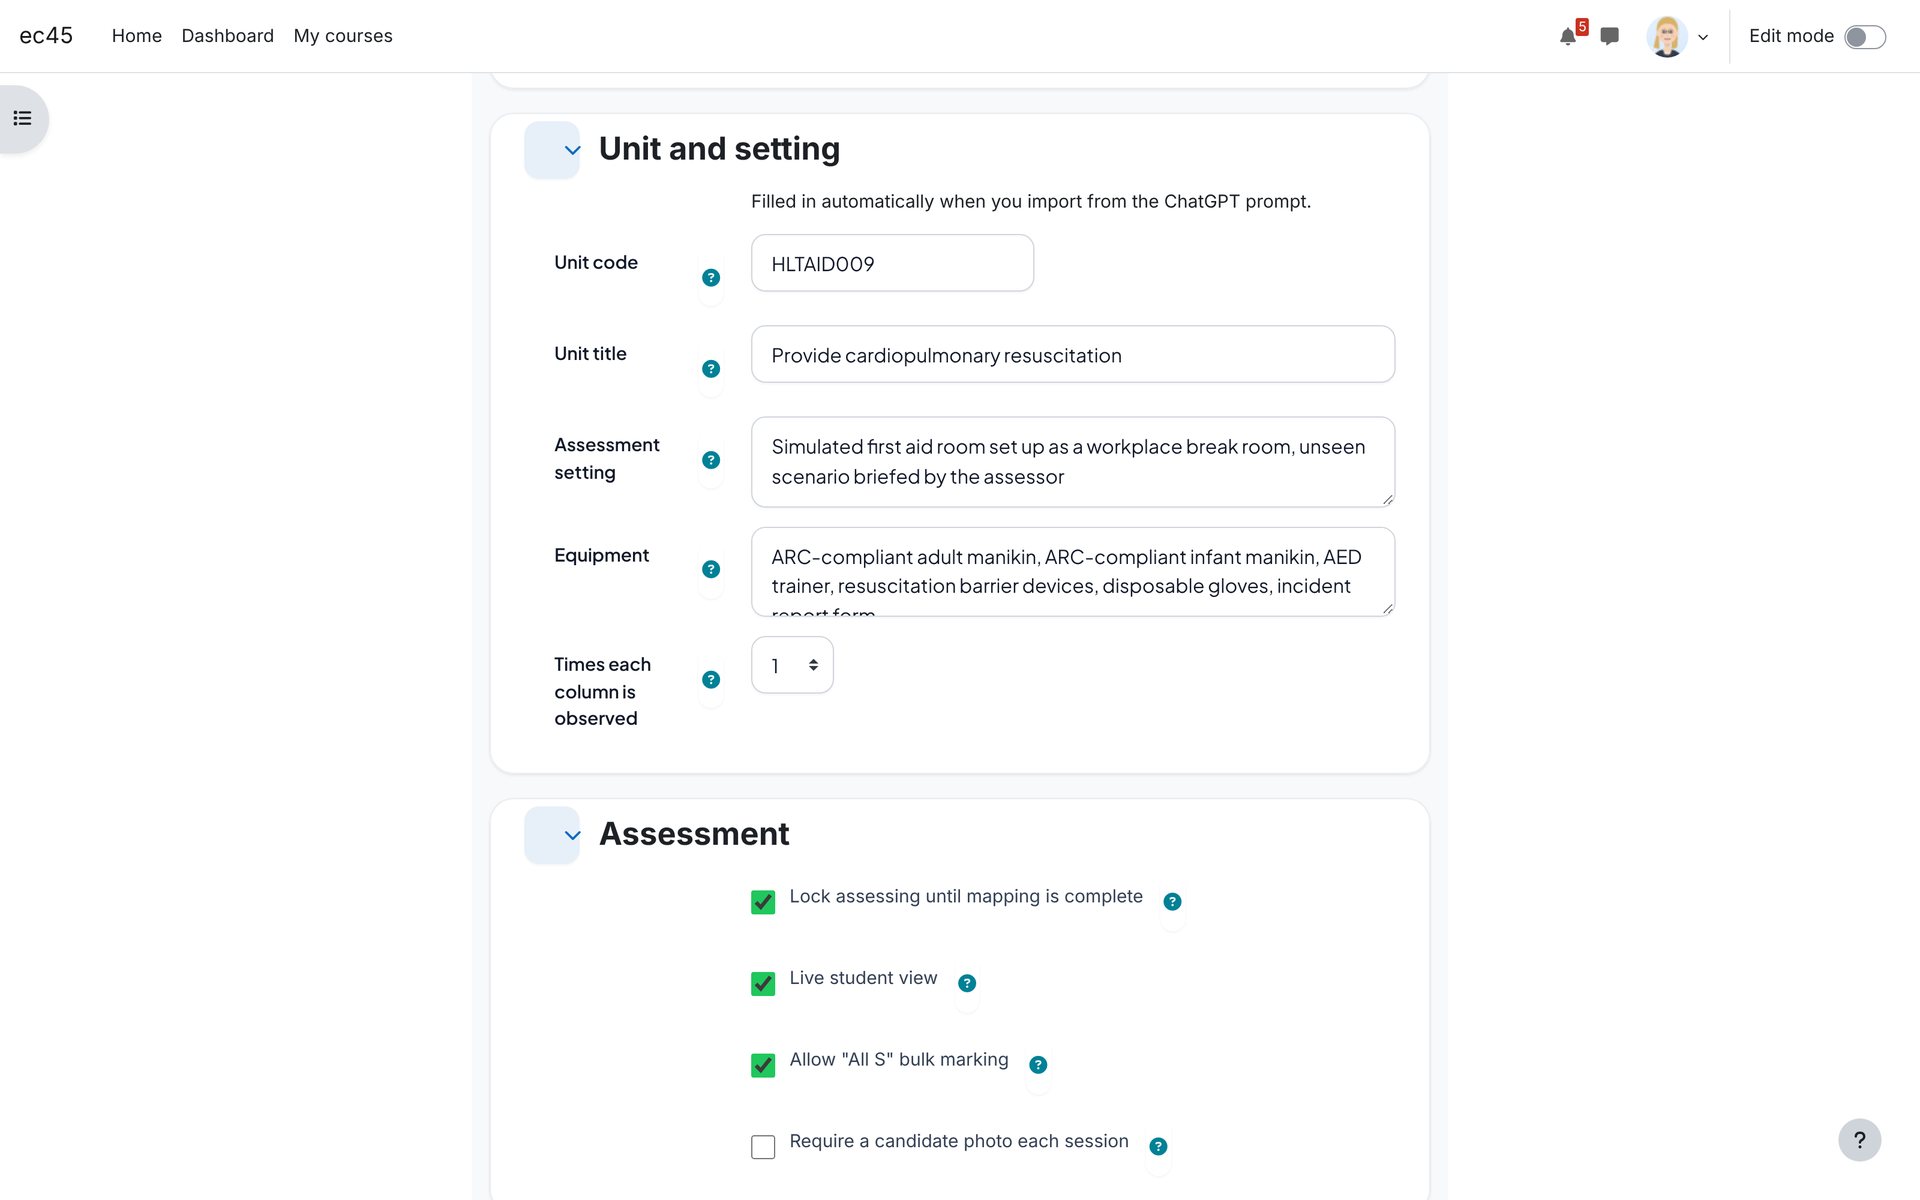Grab the Assessment setting textarea resize handle

point(1387,499)
